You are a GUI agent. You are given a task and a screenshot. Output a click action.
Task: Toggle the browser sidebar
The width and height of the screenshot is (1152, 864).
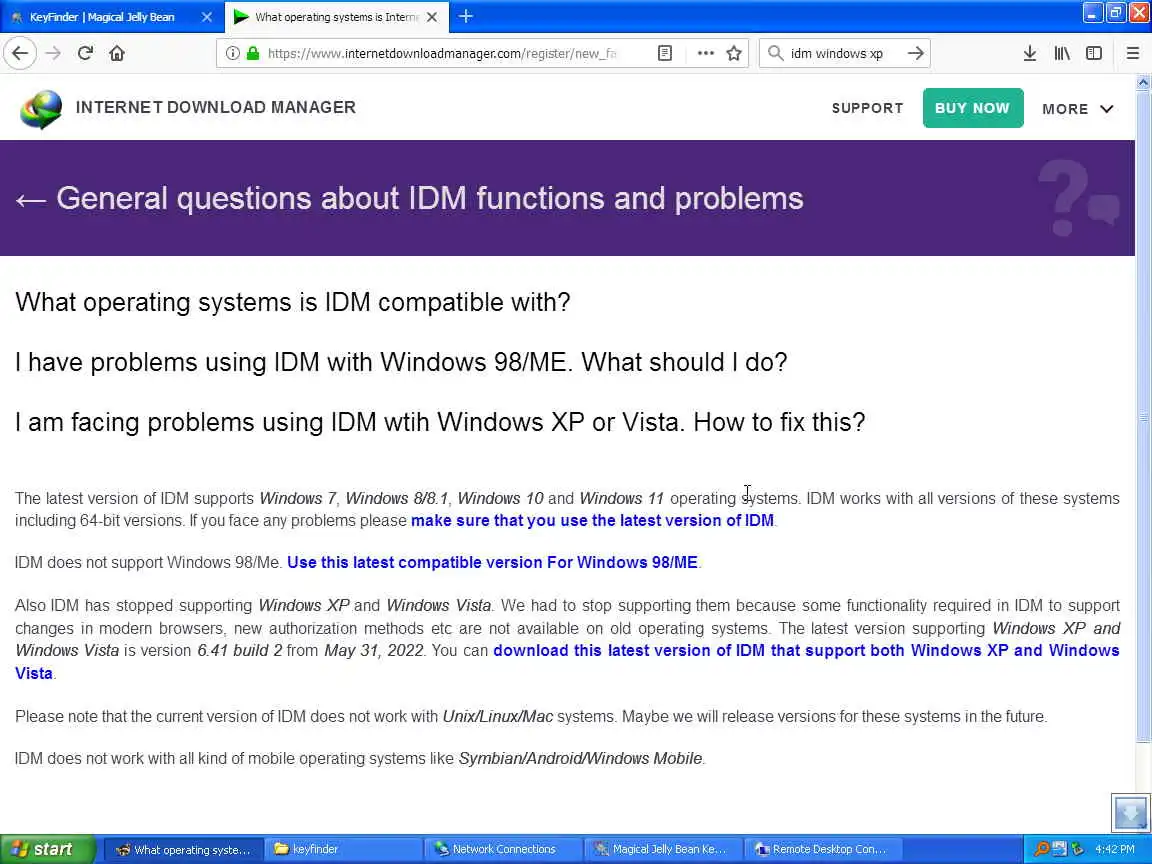[1094, 53]
